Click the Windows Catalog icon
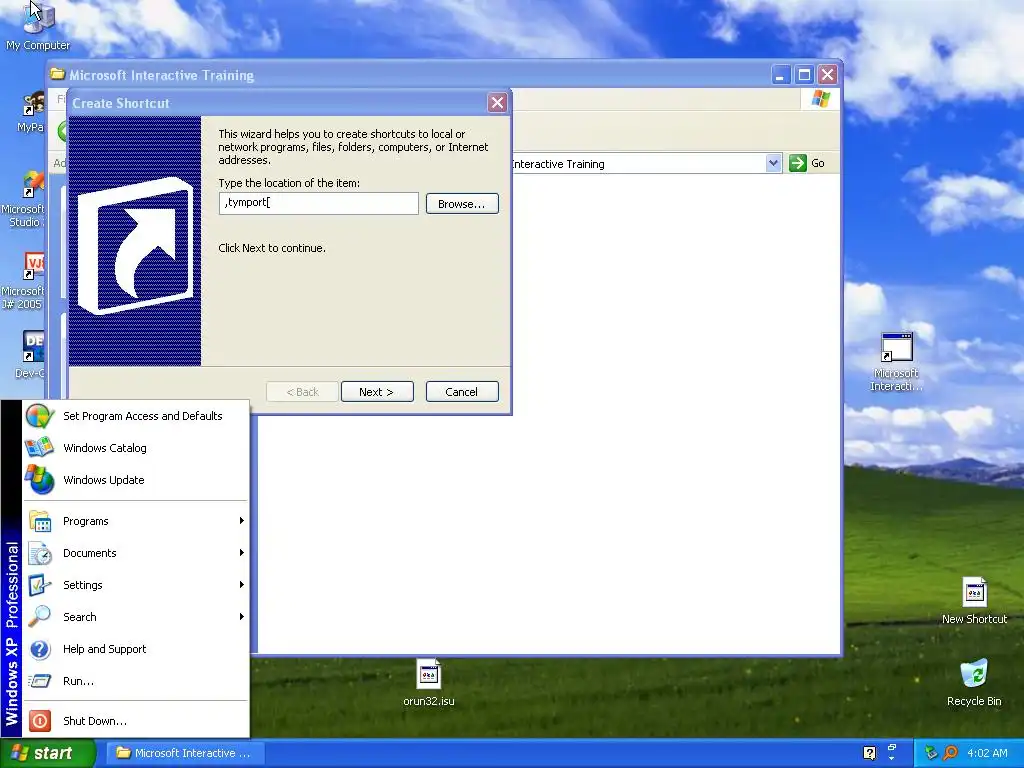The height and width of the screenshot is (768, 1024). (x=40, y=447)
